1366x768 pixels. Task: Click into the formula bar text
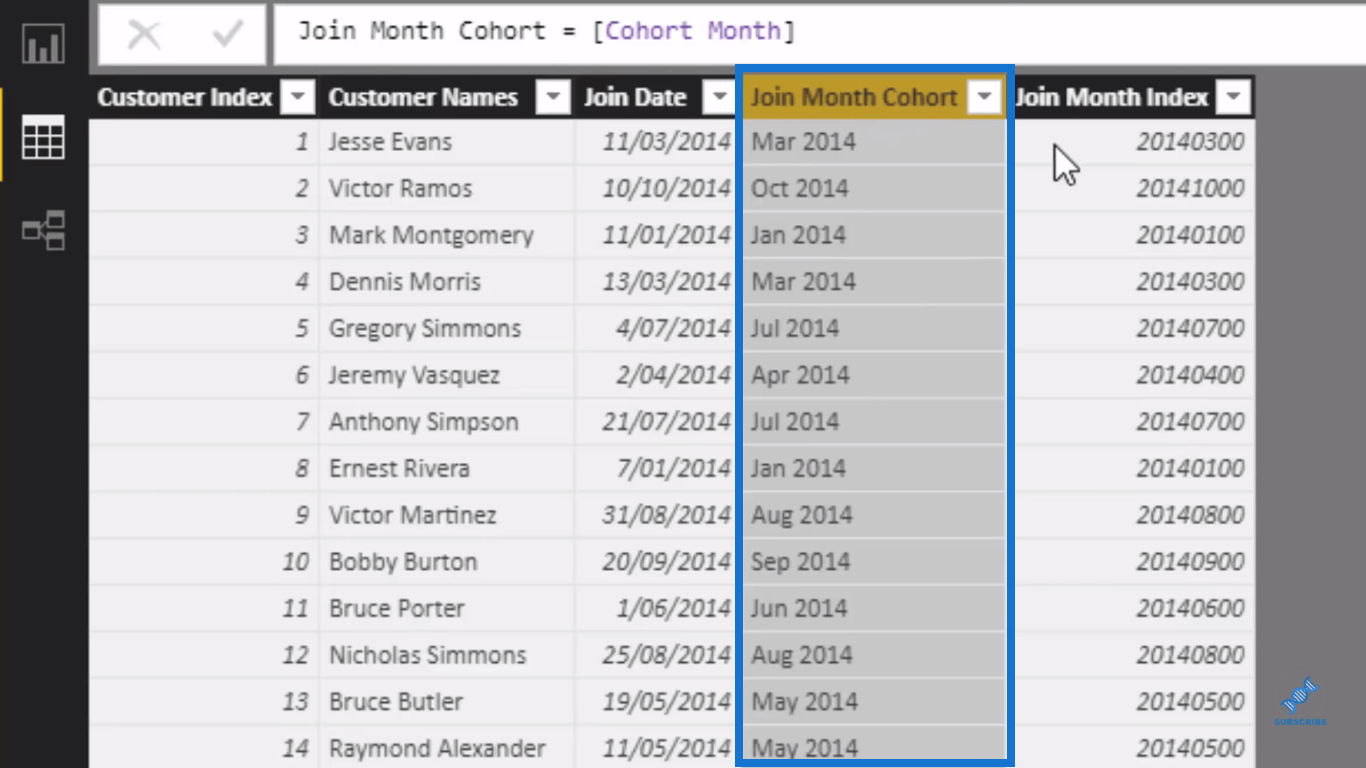click(x=546, y=31)
